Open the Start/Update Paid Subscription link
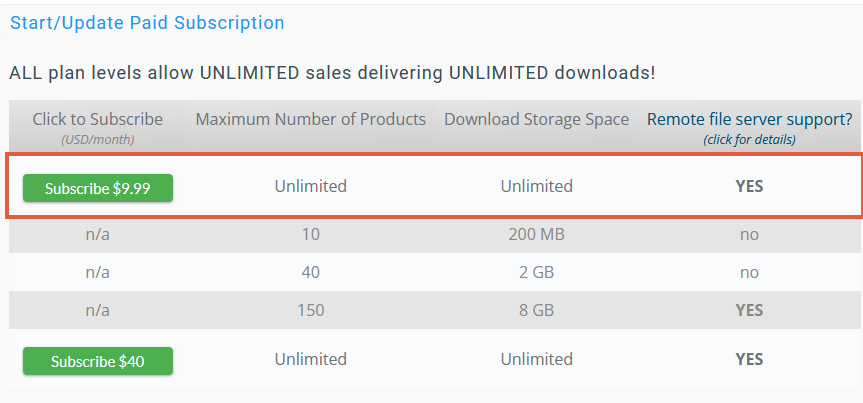 [x=147, y=23]
